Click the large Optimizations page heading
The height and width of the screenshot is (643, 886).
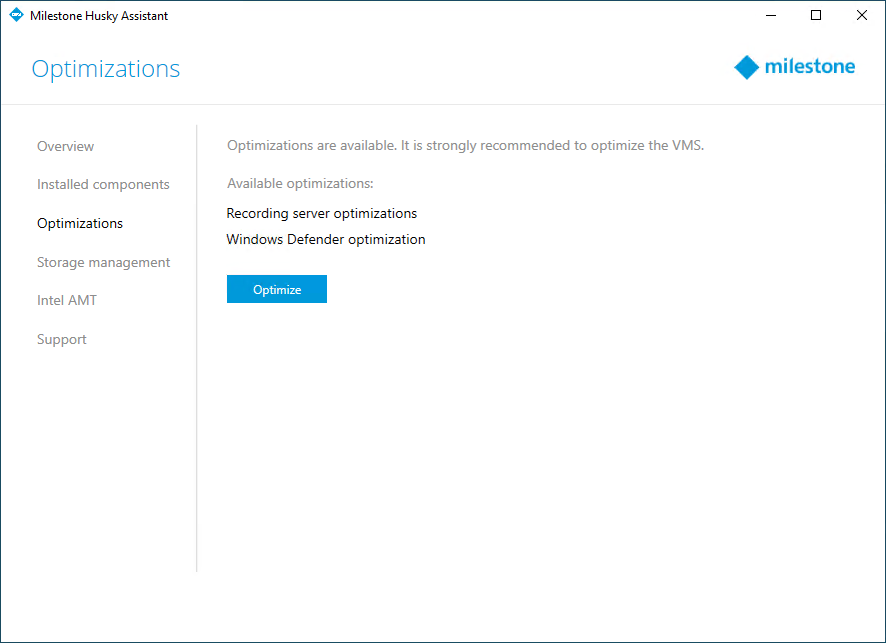(106, 69)
